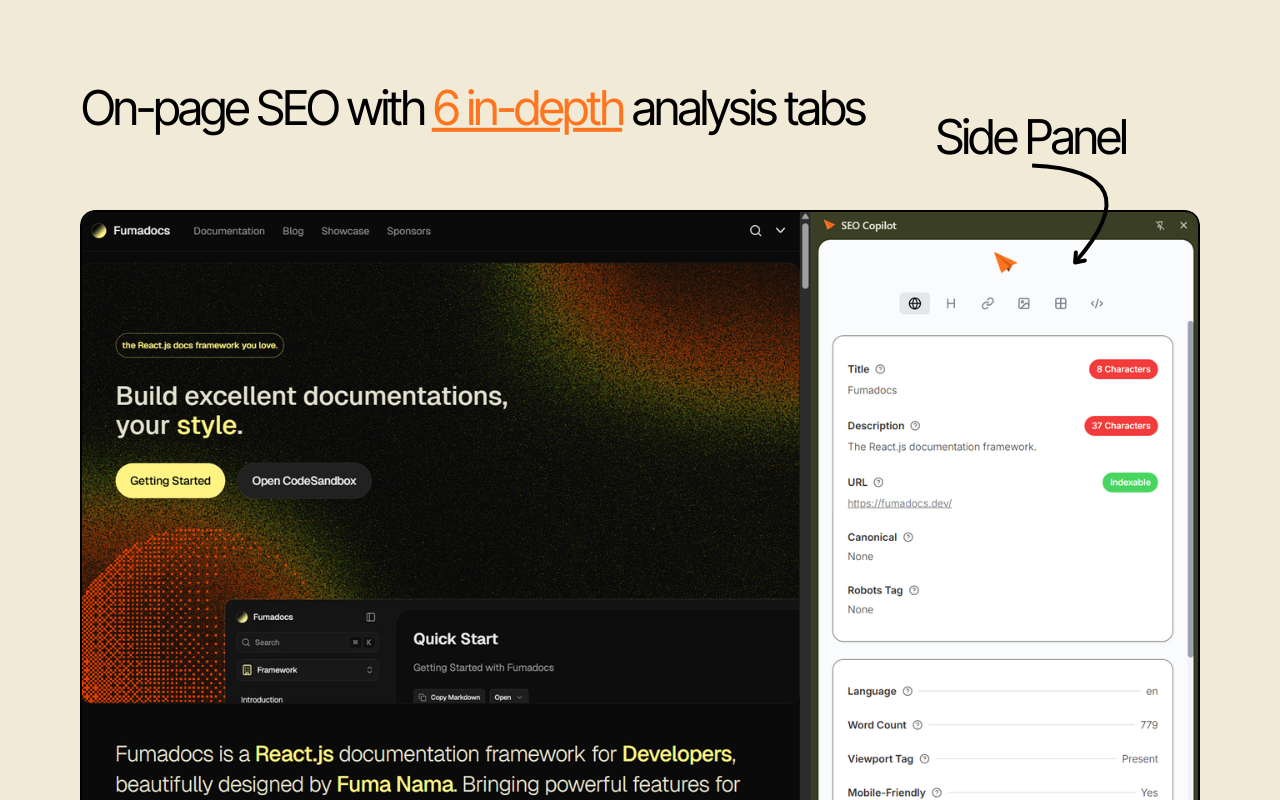
Task: Toggle the pin on the SEO Copilot panel
Action: tap(1159, 225)
